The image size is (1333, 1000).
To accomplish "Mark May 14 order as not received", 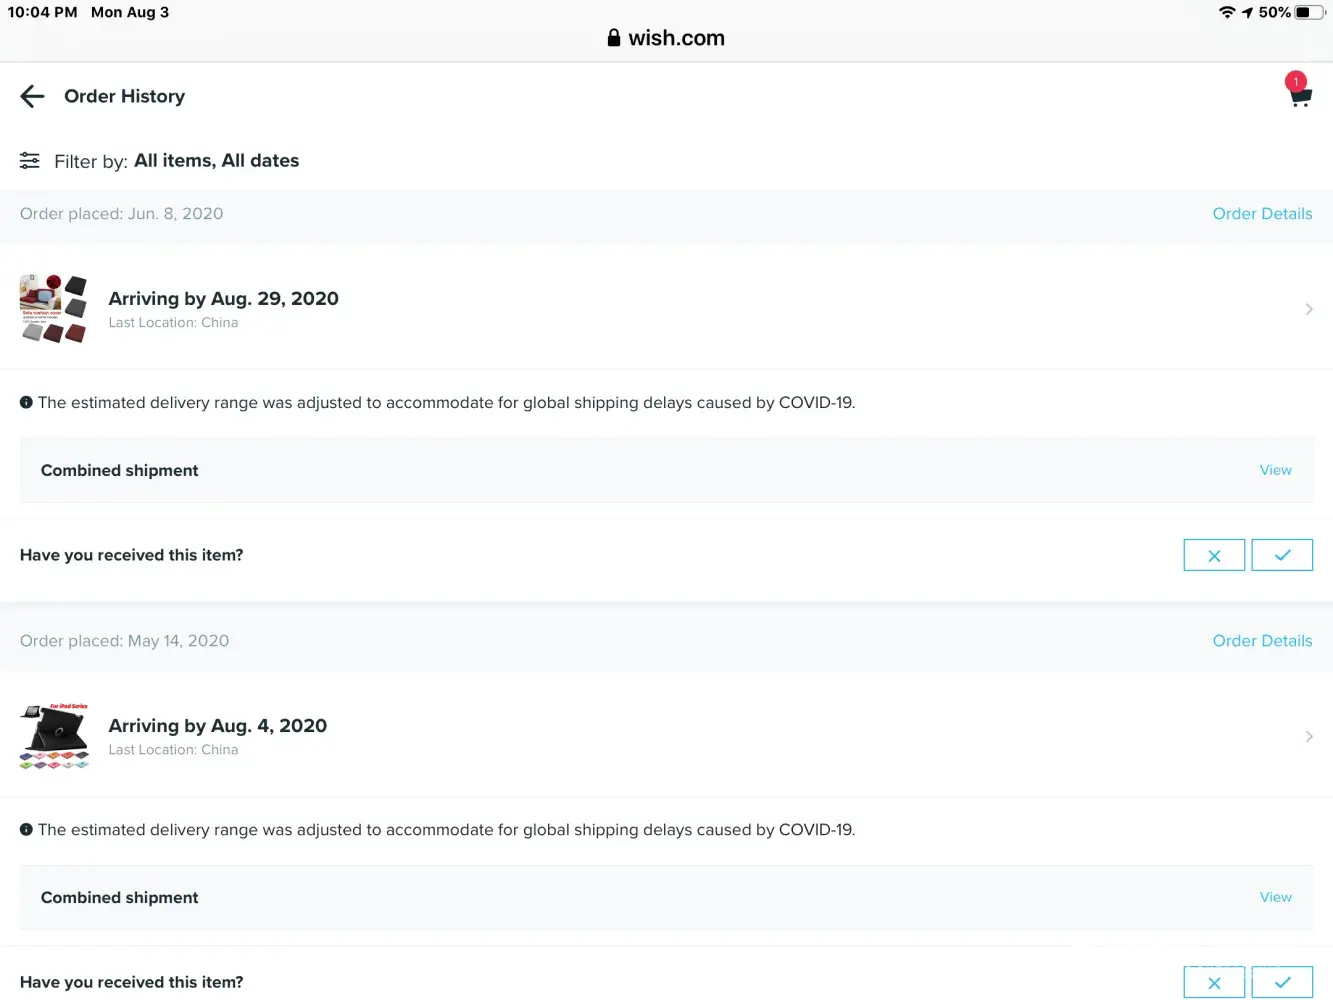I will tap(1214, 982).
